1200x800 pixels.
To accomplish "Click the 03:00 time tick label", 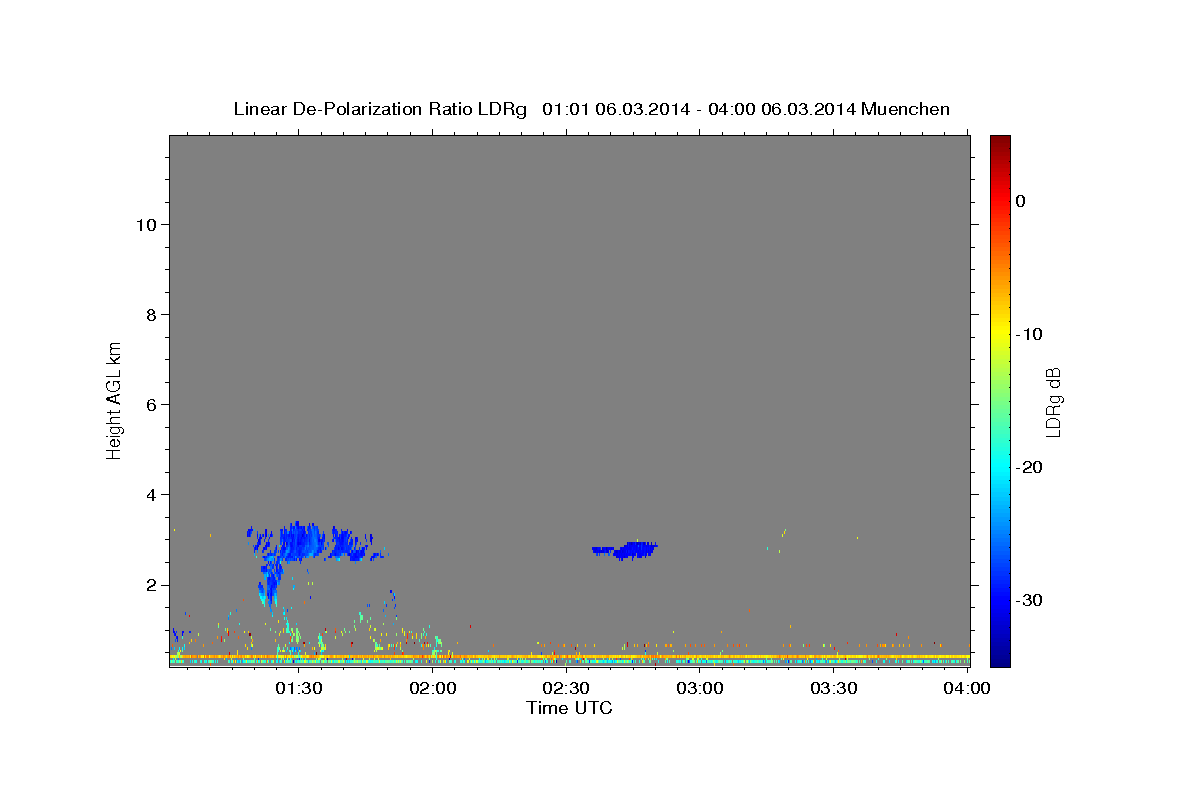I will pos(700,688).
